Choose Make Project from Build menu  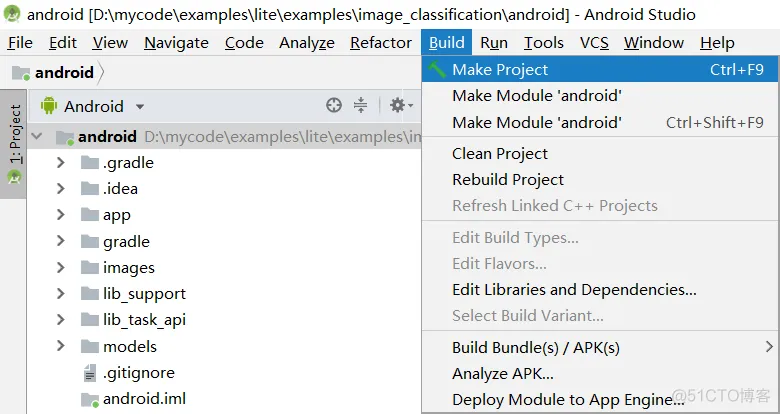[600, 69]
